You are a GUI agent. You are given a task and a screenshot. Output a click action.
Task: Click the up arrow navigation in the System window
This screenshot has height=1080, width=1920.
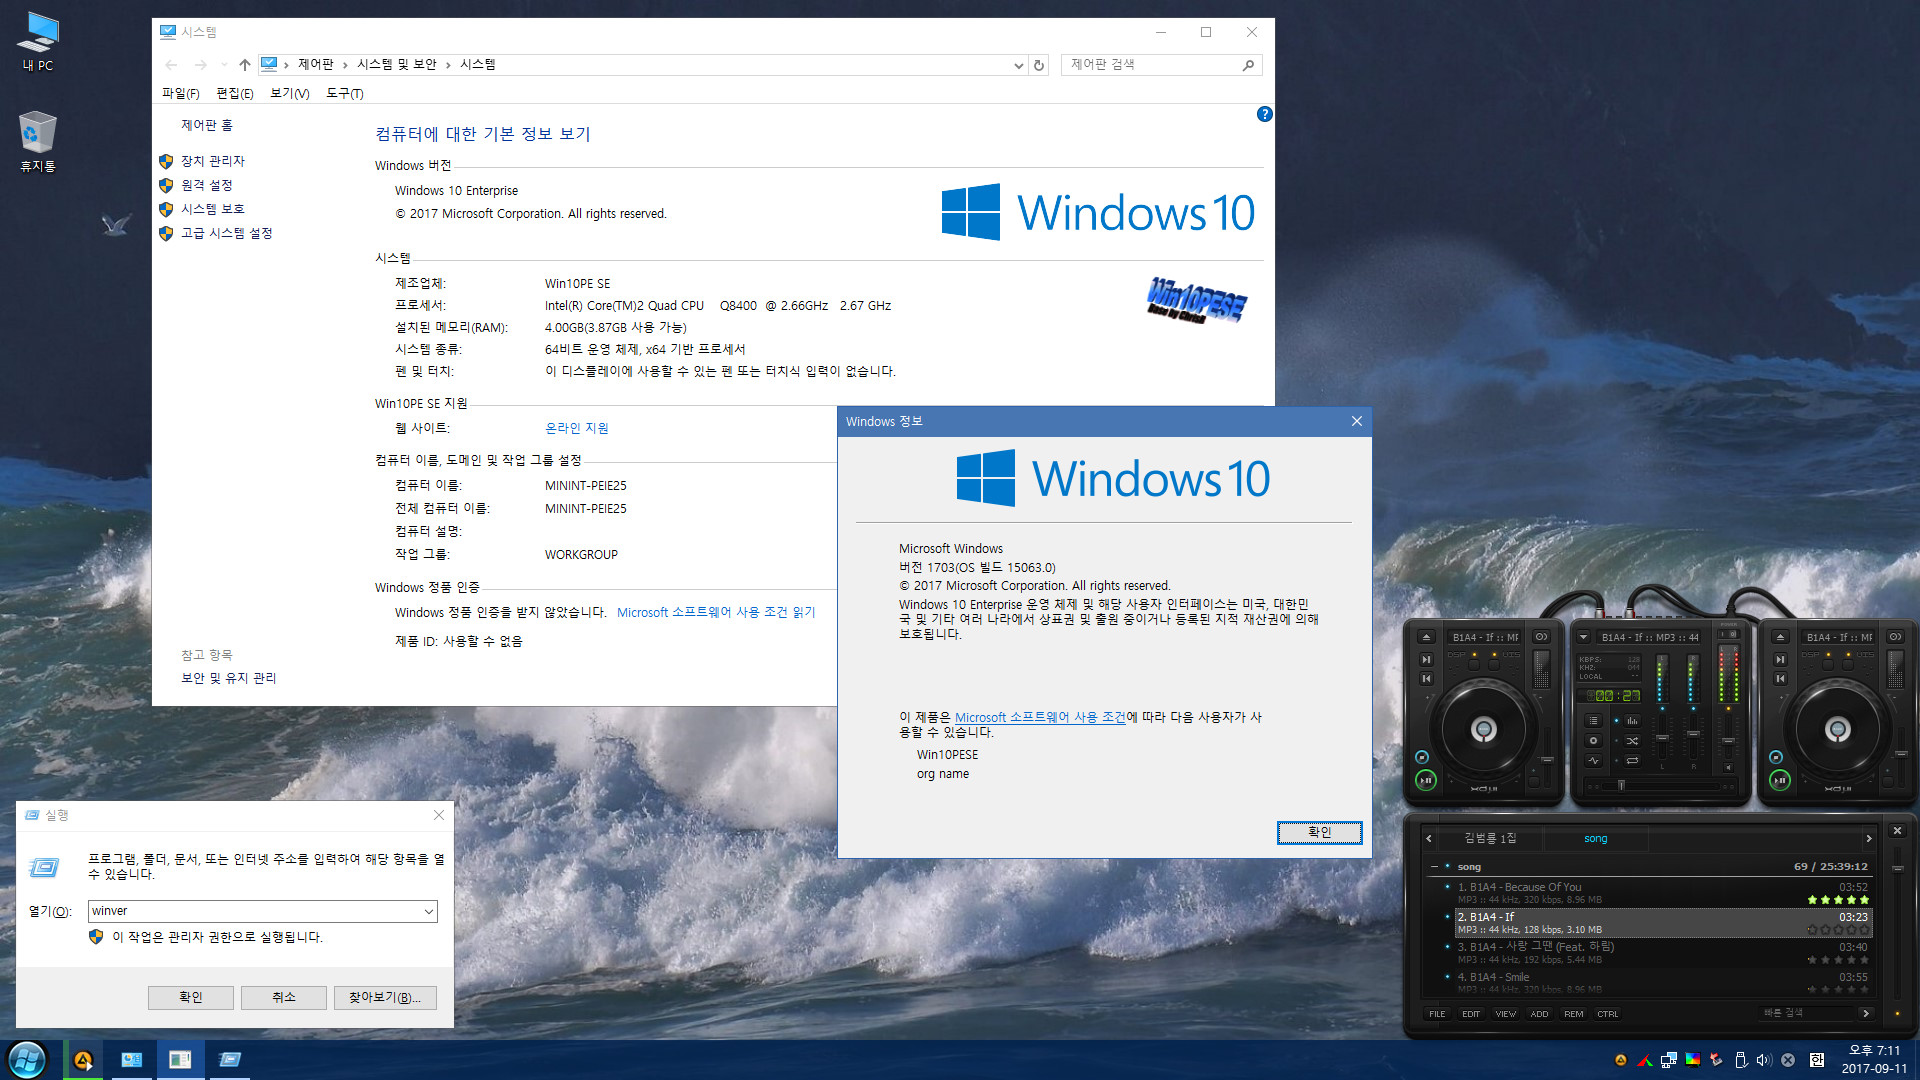[245, 65]
